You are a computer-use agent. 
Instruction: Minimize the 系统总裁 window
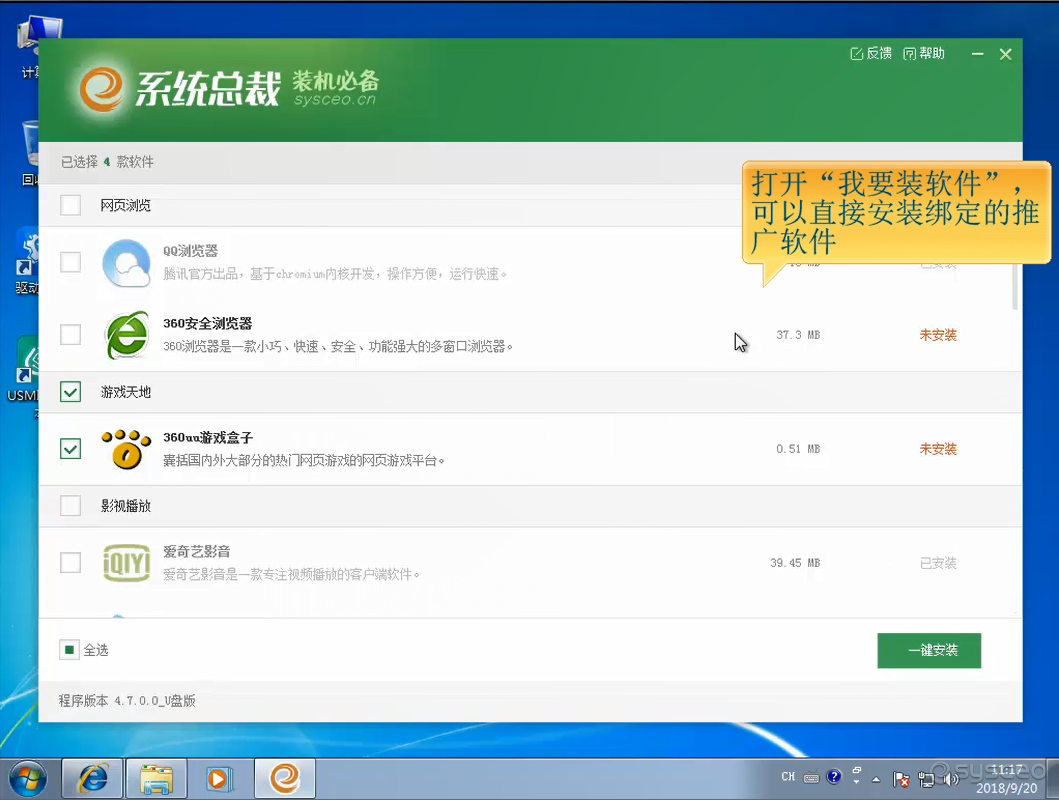pos(977,54)
